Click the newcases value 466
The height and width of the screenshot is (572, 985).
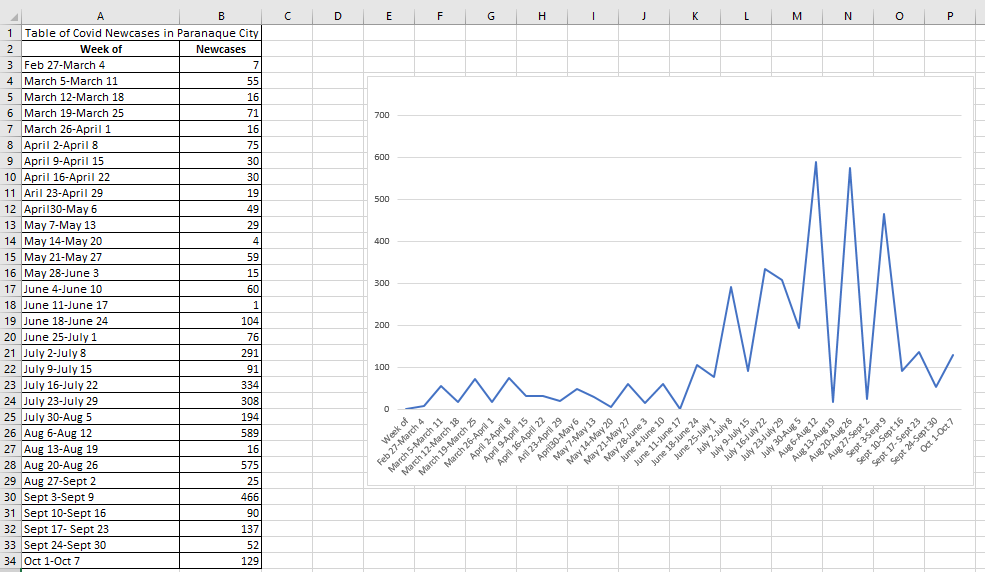pyautogui.click(x=220, y=497)
